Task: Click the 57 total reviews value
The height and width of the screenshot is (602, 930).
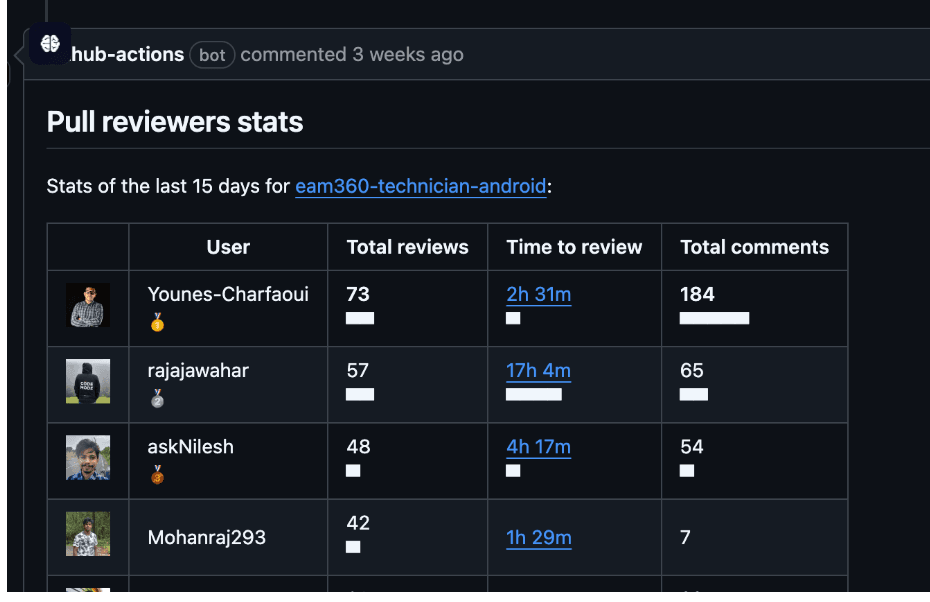Action: click(358, 371)
